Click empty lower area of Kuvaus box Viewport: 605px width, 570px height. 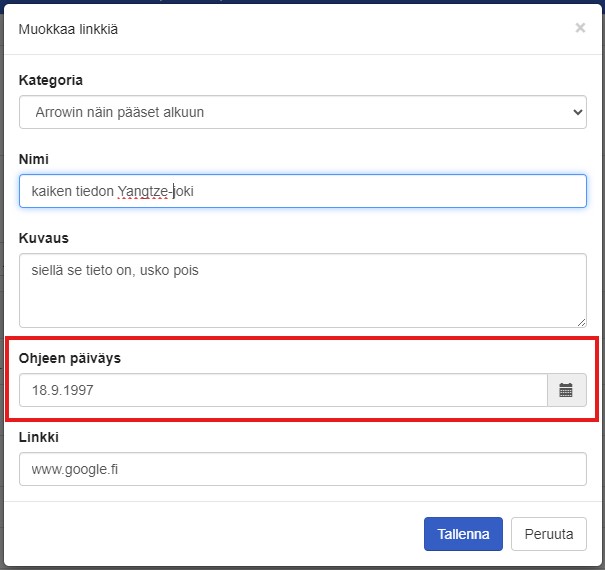point(303,305)
